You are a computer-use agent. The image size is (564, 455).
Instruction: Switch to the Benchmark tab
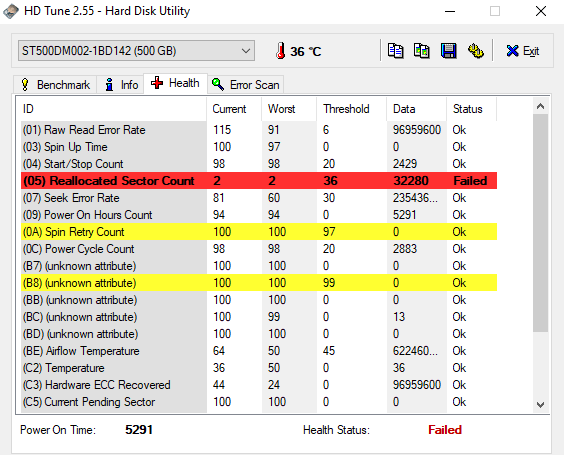click(x=55, y=85)
